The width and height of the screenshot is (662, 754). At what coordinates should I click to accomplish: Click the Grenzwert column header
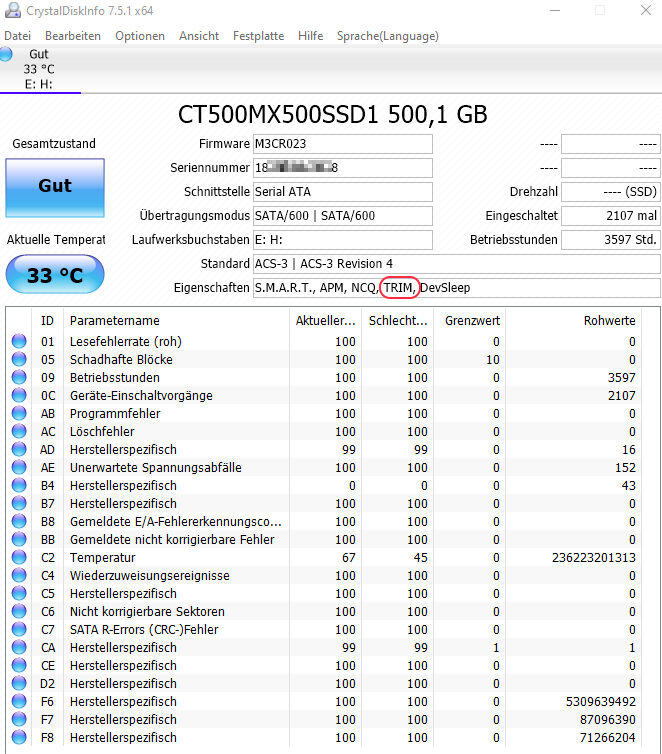(470, 321)
